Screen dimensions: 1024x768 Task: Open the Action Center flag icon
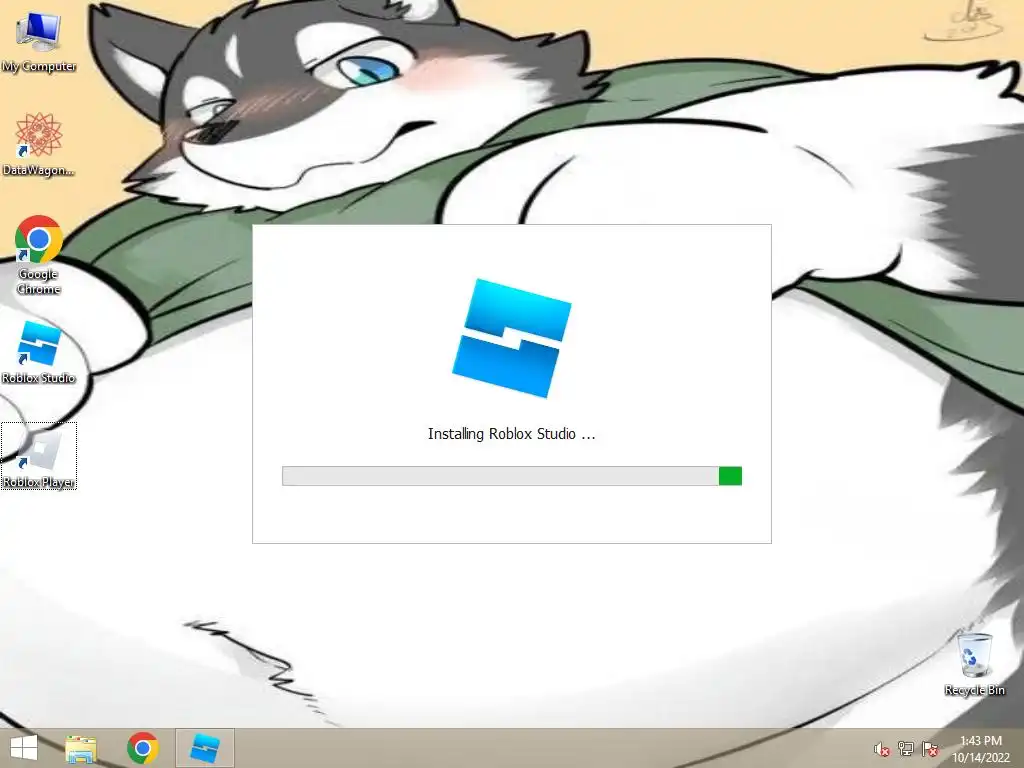[930, 749]
